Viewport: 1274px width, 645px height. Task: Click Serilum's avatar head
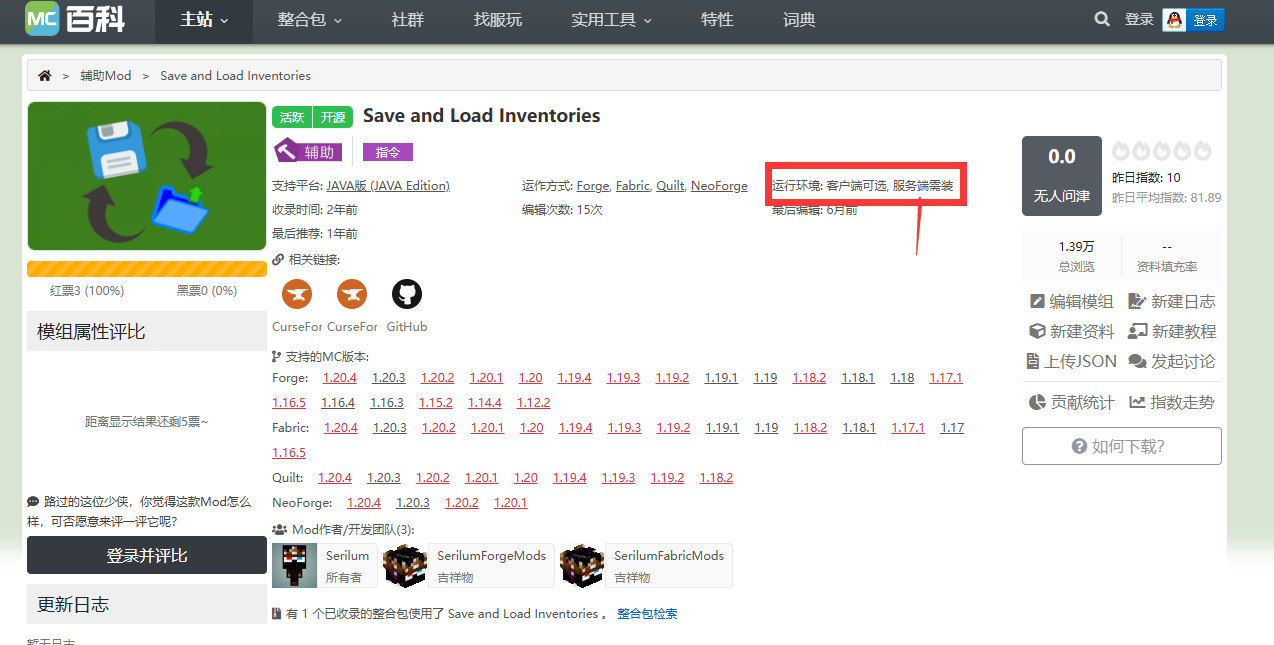click(x=294, y=565)
